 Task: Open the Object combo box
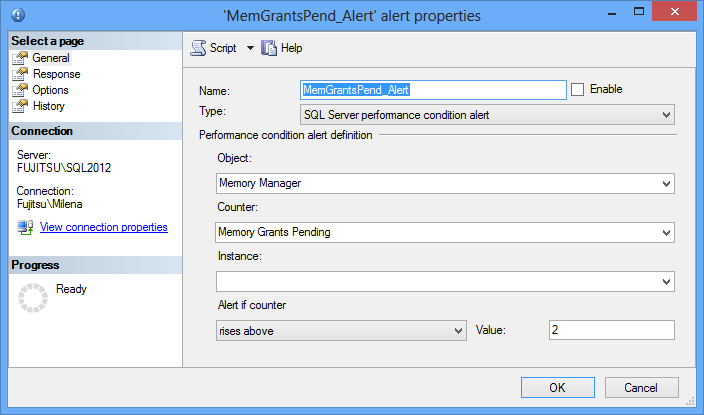667,184
